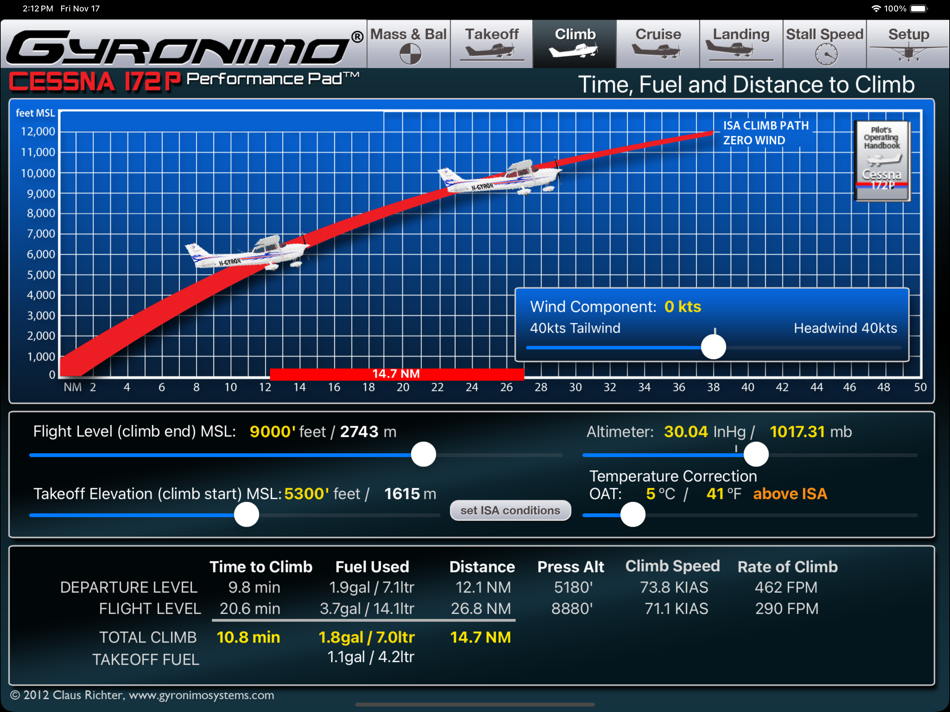Tap total climb 1.8gal / 7.0ltr value
Screen dimensions: 950x712
[x=367, y=637]
